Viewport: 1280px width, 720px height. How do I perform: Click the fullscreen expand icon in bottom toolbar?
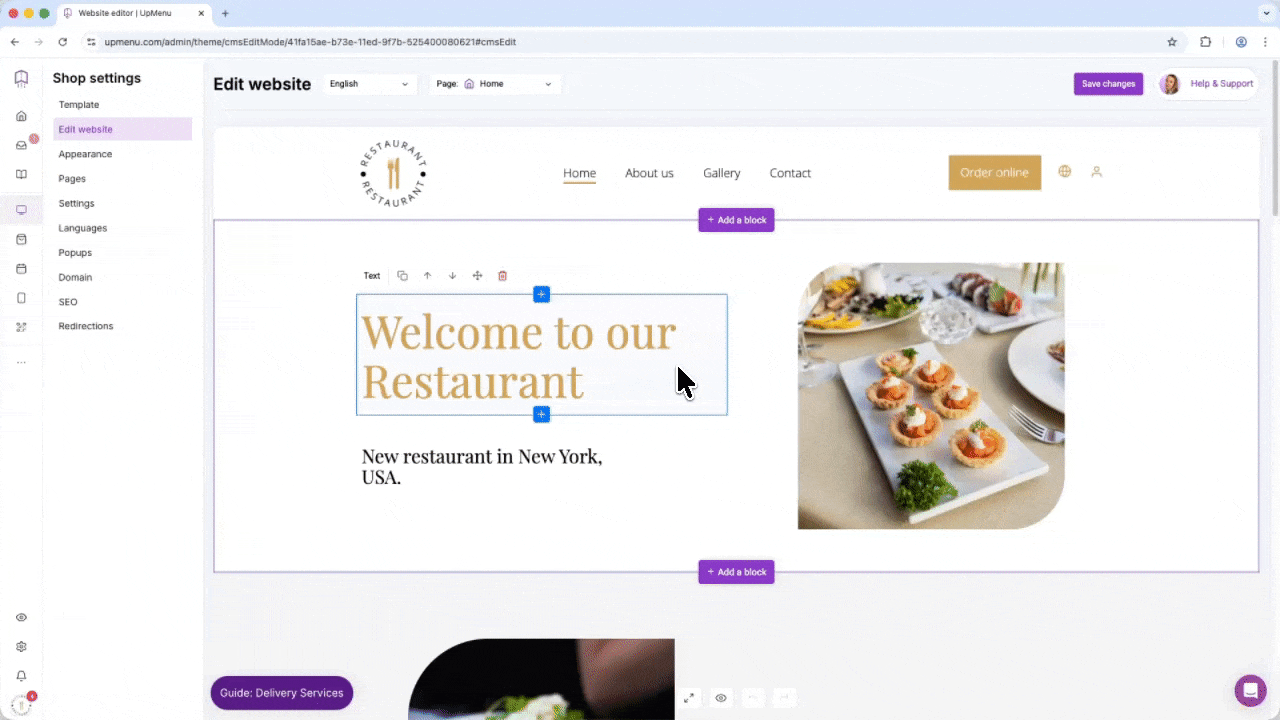pyautogui.click(x=689, y=698)
